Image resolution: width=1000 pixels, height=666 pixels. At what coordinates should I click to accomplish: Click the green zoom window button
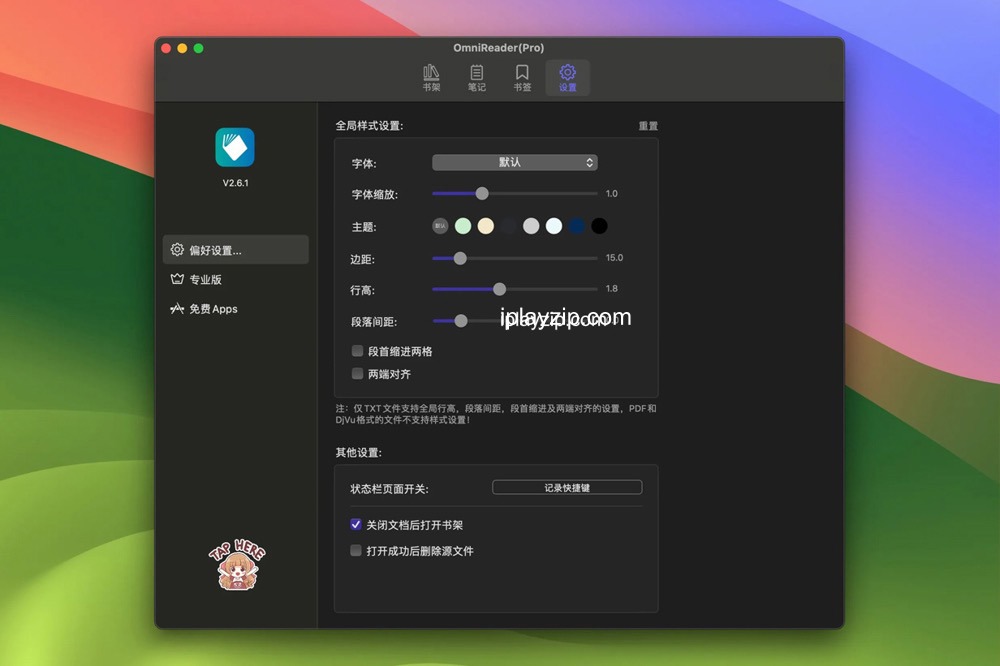click(x=198, y=48)
